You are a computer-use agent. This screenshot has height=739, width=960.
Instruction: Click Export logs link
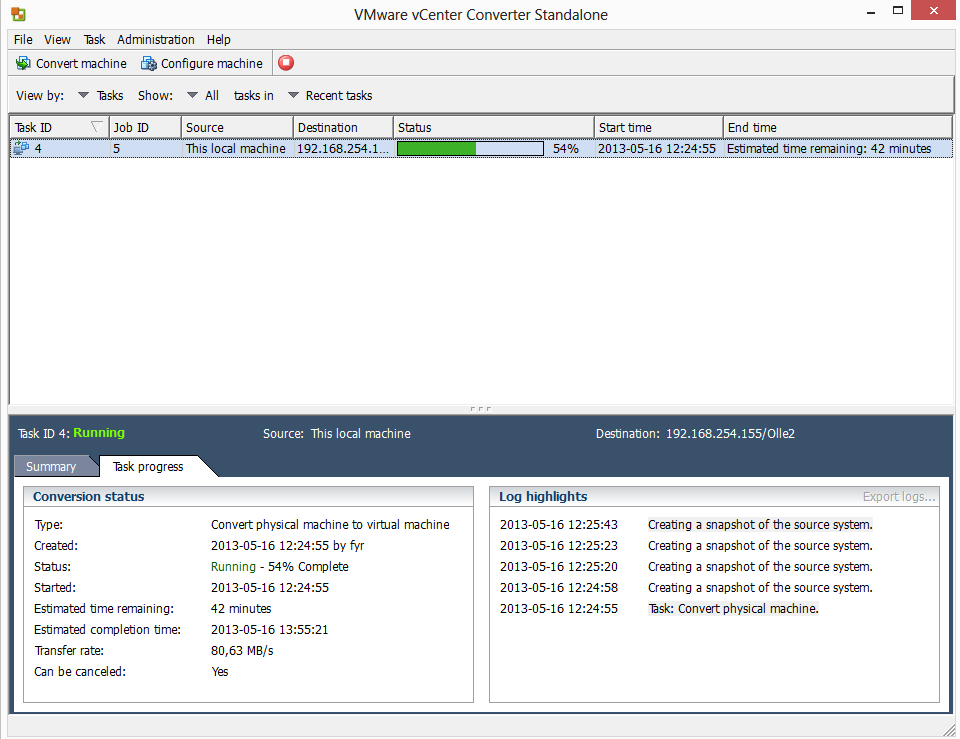click(x=899, y=497)
